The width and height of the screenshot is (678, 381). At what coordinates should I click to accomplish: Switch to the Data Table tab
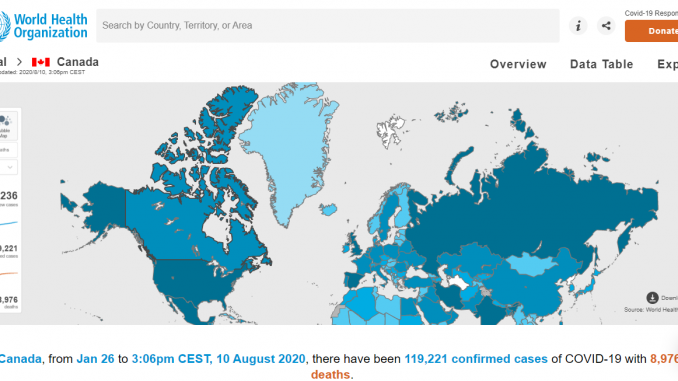coord(601,64)
